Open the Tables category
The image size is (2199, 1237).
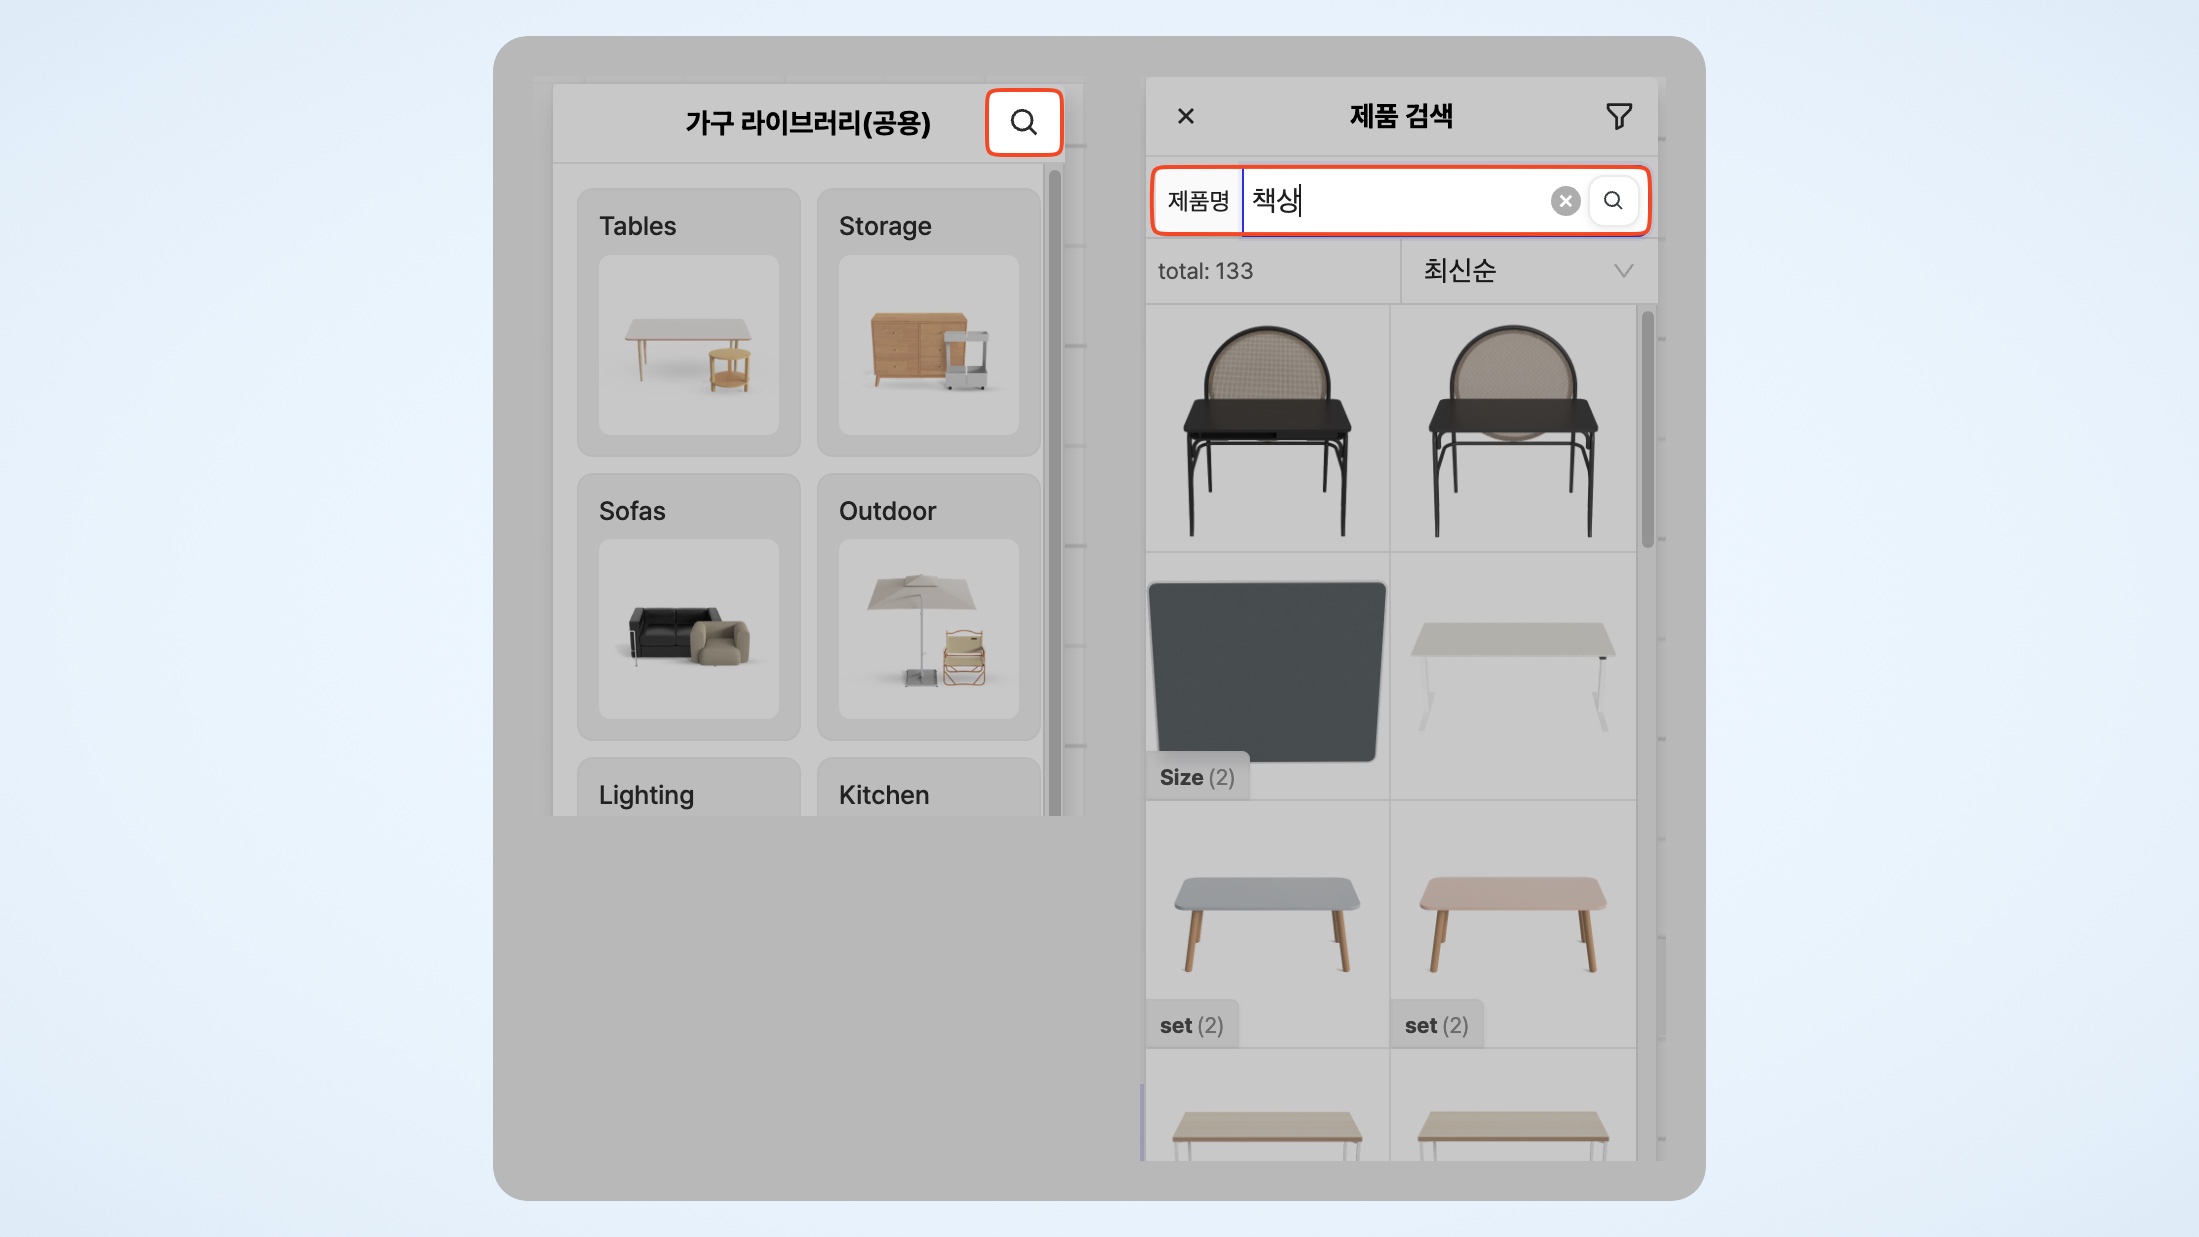point(689,322)
